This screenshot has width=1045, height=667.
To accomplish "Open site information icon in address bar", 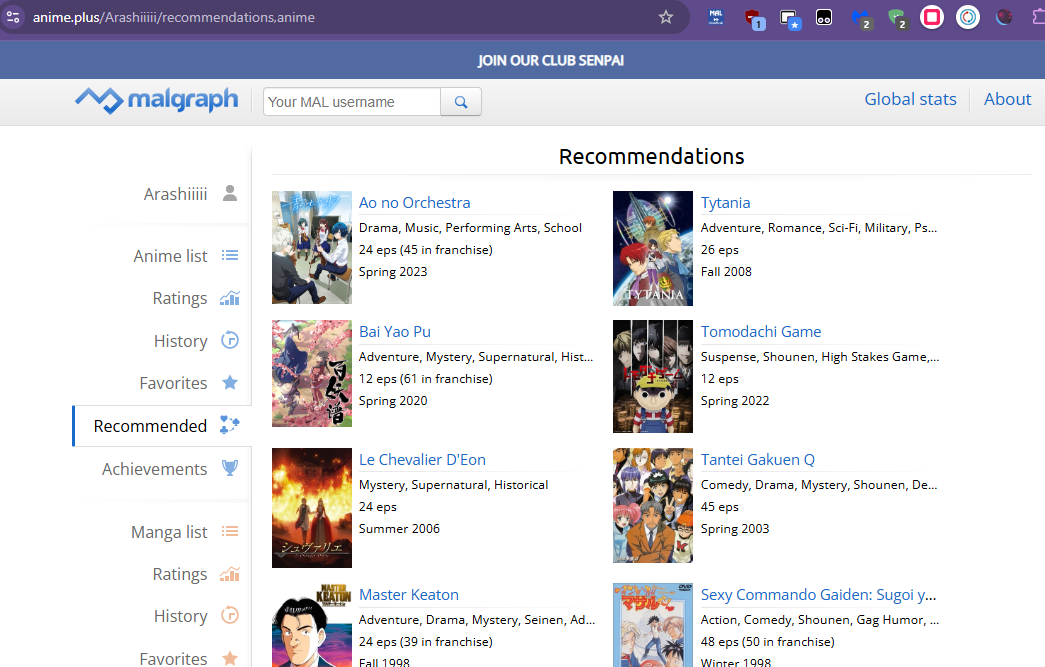I will click(x=13, y=17).
